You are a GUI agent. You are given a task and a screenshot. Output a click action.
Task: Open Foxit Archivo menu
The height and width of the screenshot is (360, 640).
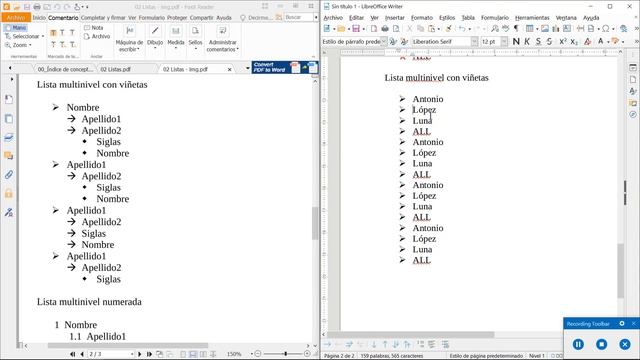coord(16,18)
